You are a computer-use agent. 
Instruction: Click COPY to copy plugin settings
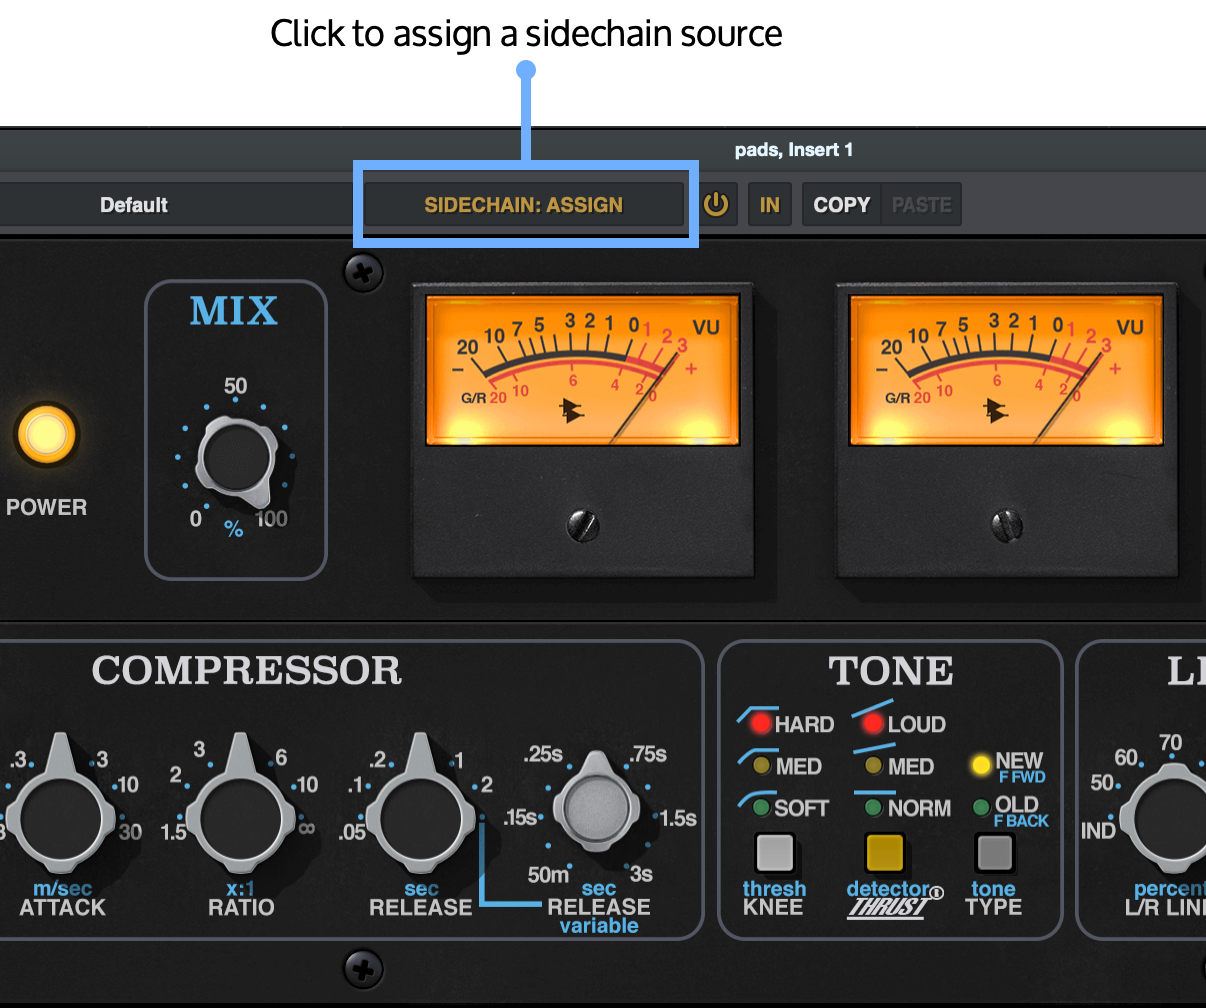[840, 204]
